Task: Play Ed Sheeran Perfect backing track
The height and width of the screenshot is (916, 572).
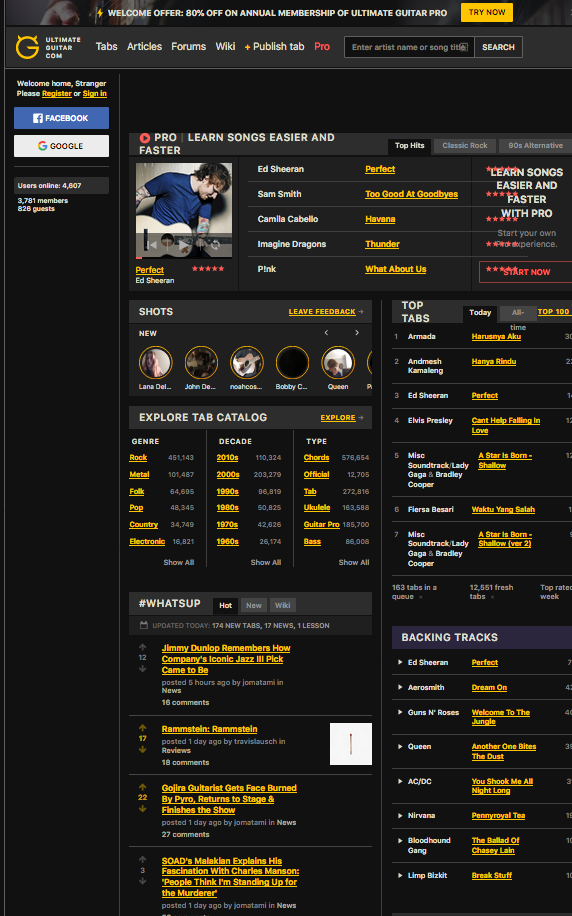Action: 400,662
